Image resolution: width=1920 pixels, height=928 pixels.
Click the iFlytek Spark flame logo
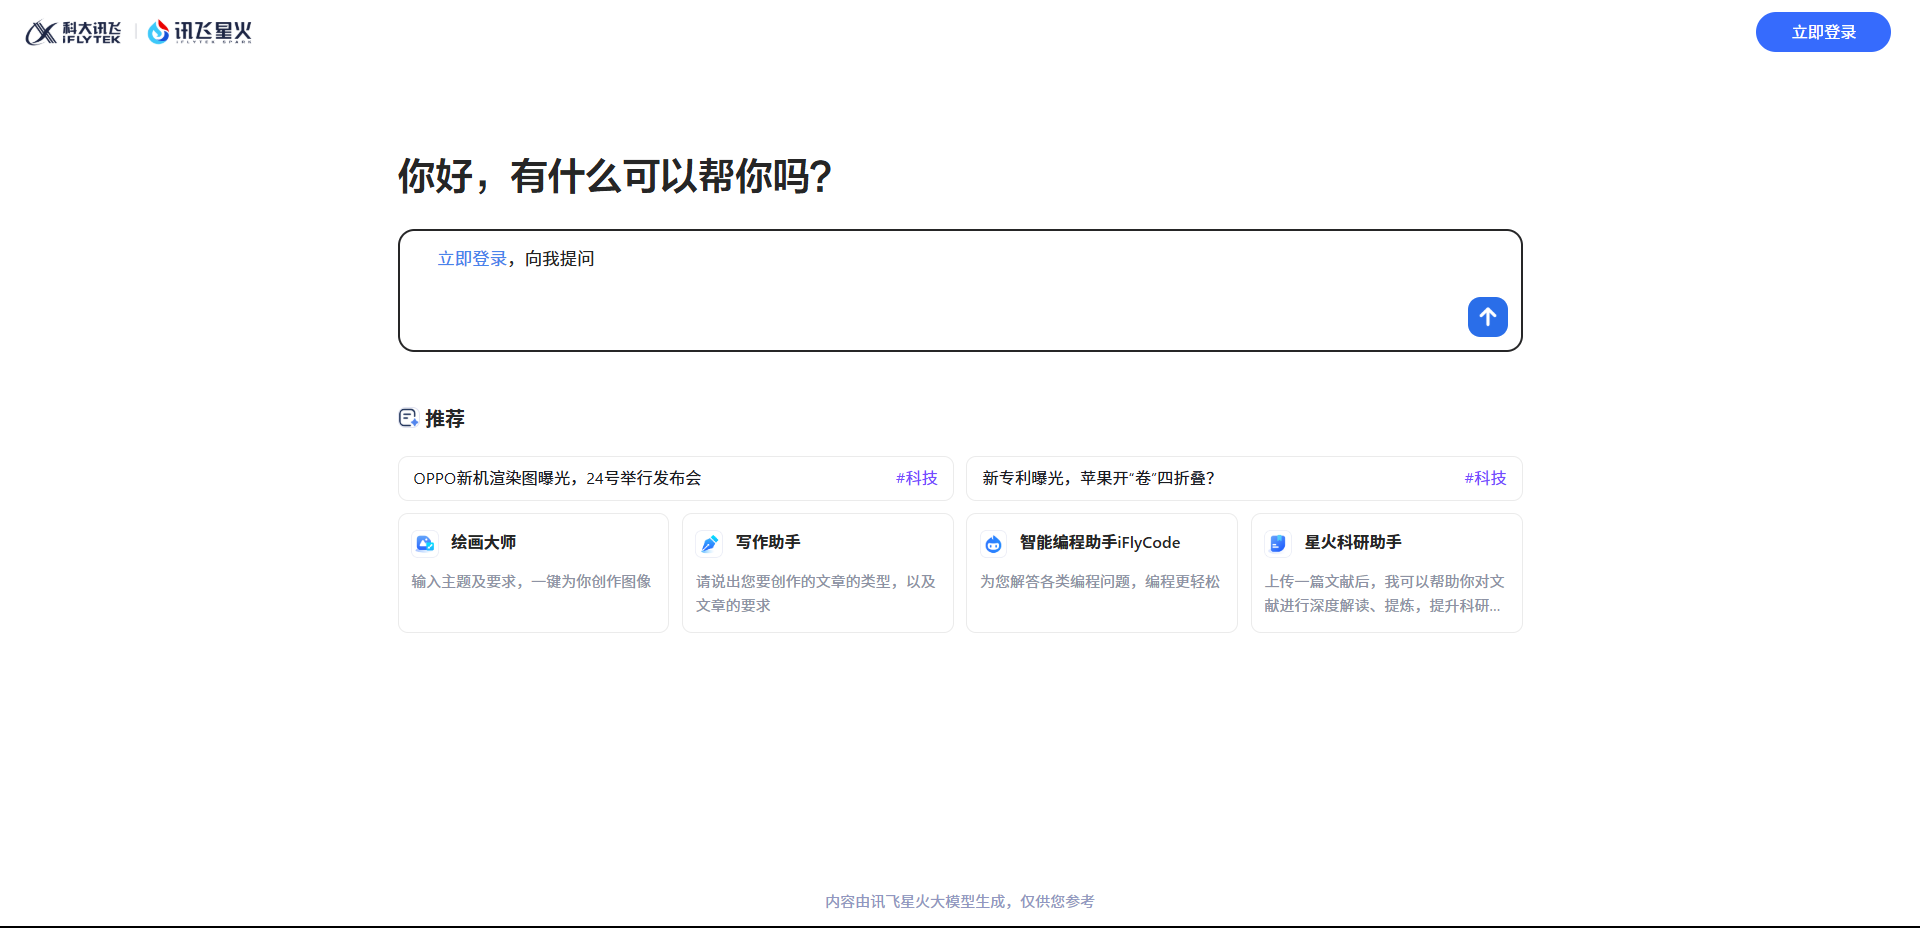pyautogui.click(x=158, y=32)
